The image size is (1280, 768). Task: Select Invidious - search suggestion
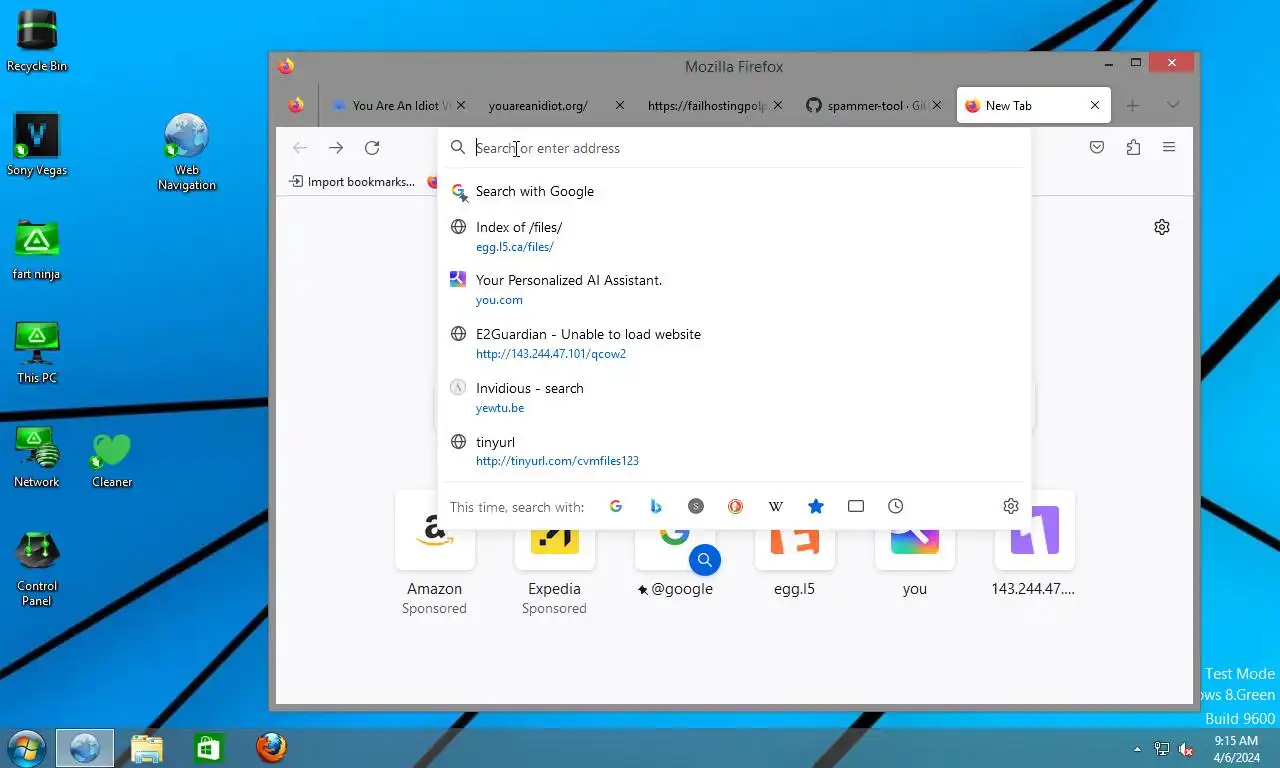(x=734, y=398)
